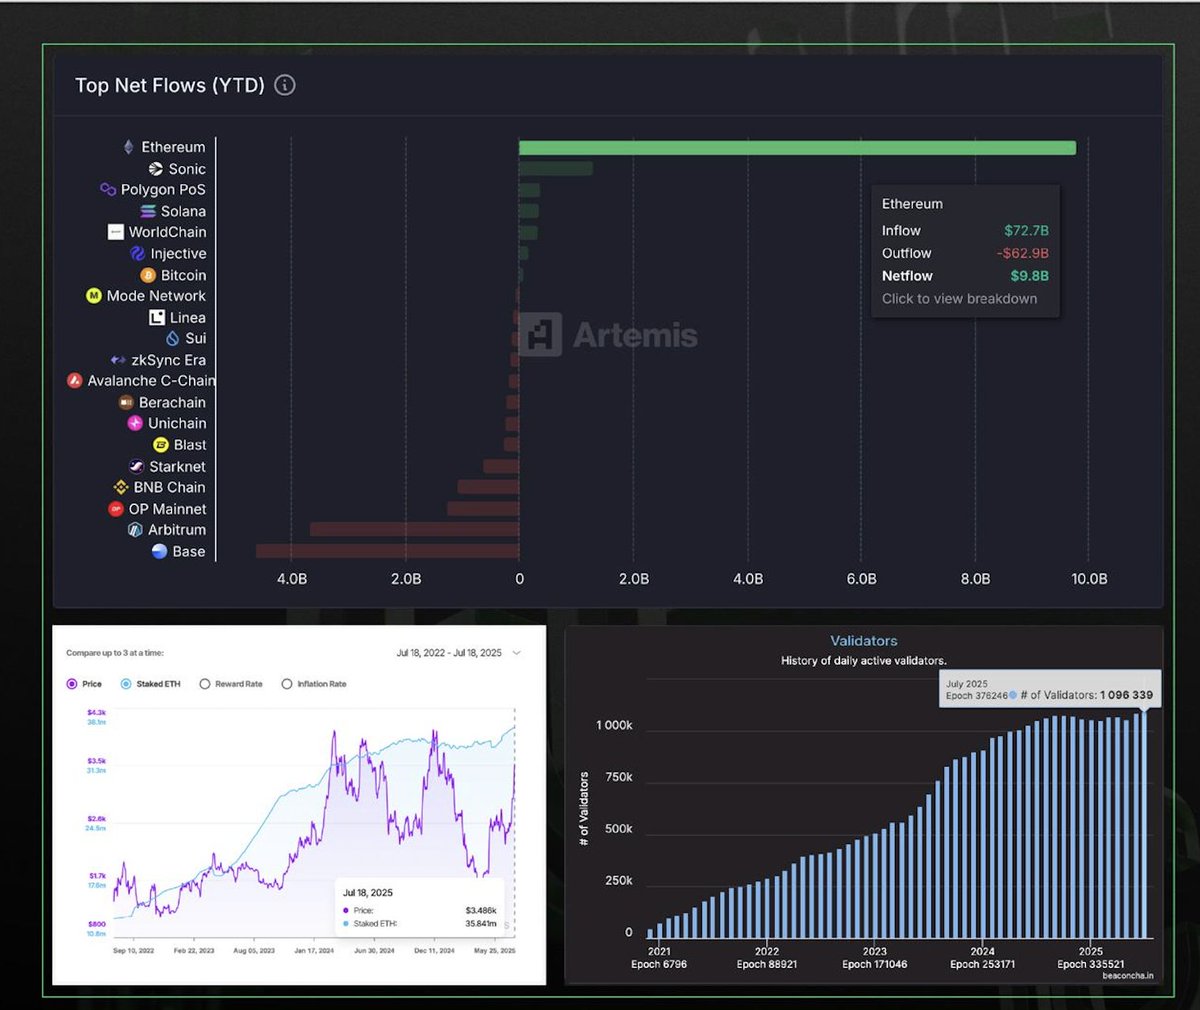
Task: Click the 10.0B axis label
Action: 1089,579
